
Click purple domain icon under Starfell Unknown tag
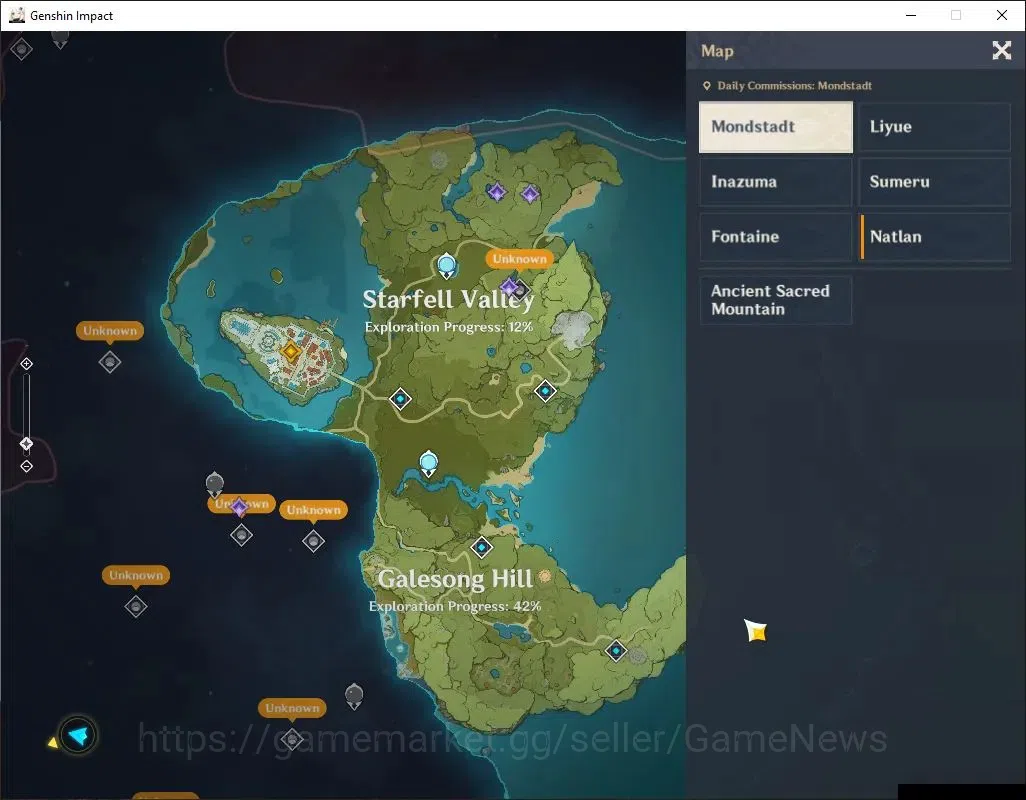[508, 287]
